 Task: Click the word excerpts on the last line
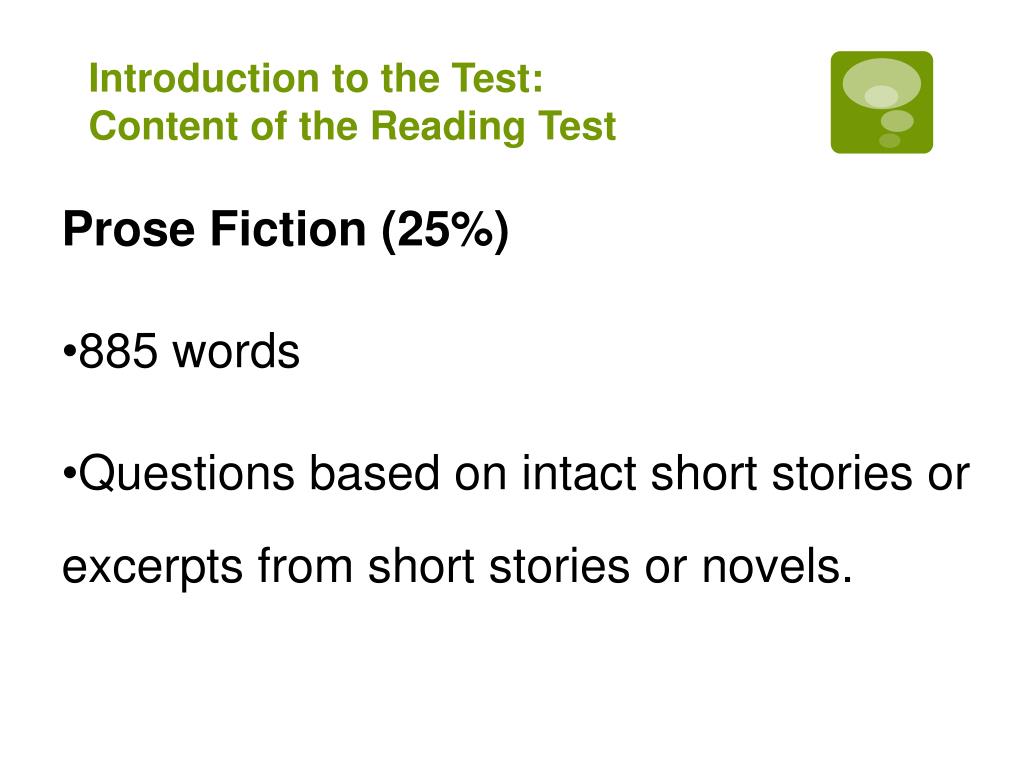pos(153,568)
